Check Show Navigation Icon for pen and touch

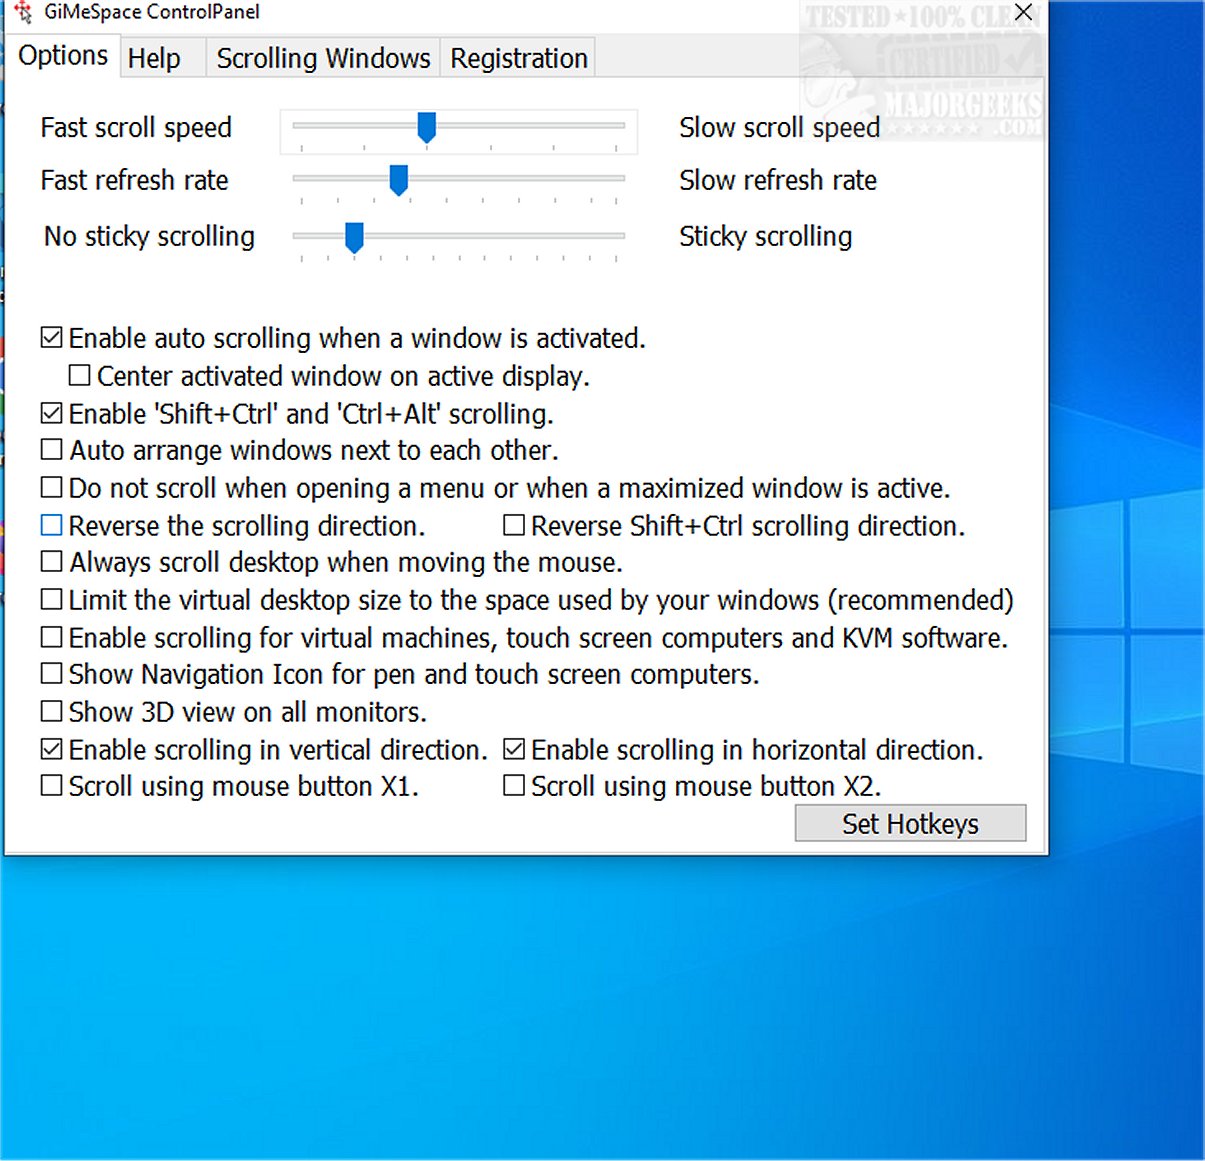pos(51,674)
